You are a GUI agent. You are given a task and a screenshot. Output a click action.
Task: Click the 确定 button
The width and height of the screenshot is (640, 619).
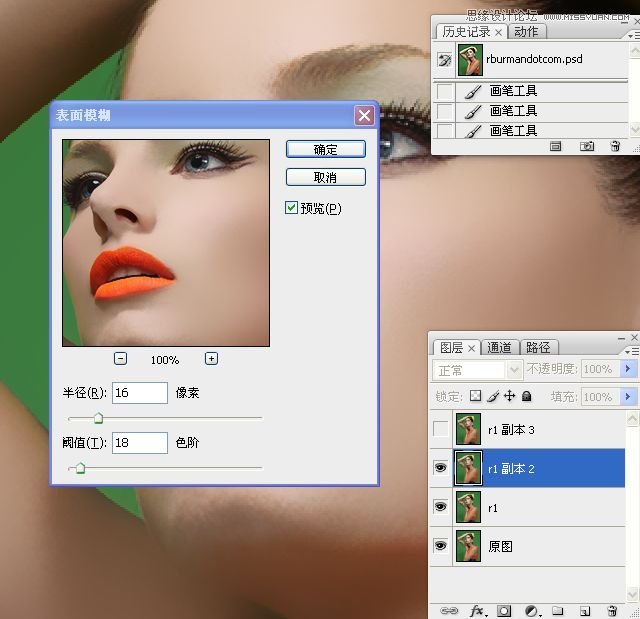pos(326,149)
